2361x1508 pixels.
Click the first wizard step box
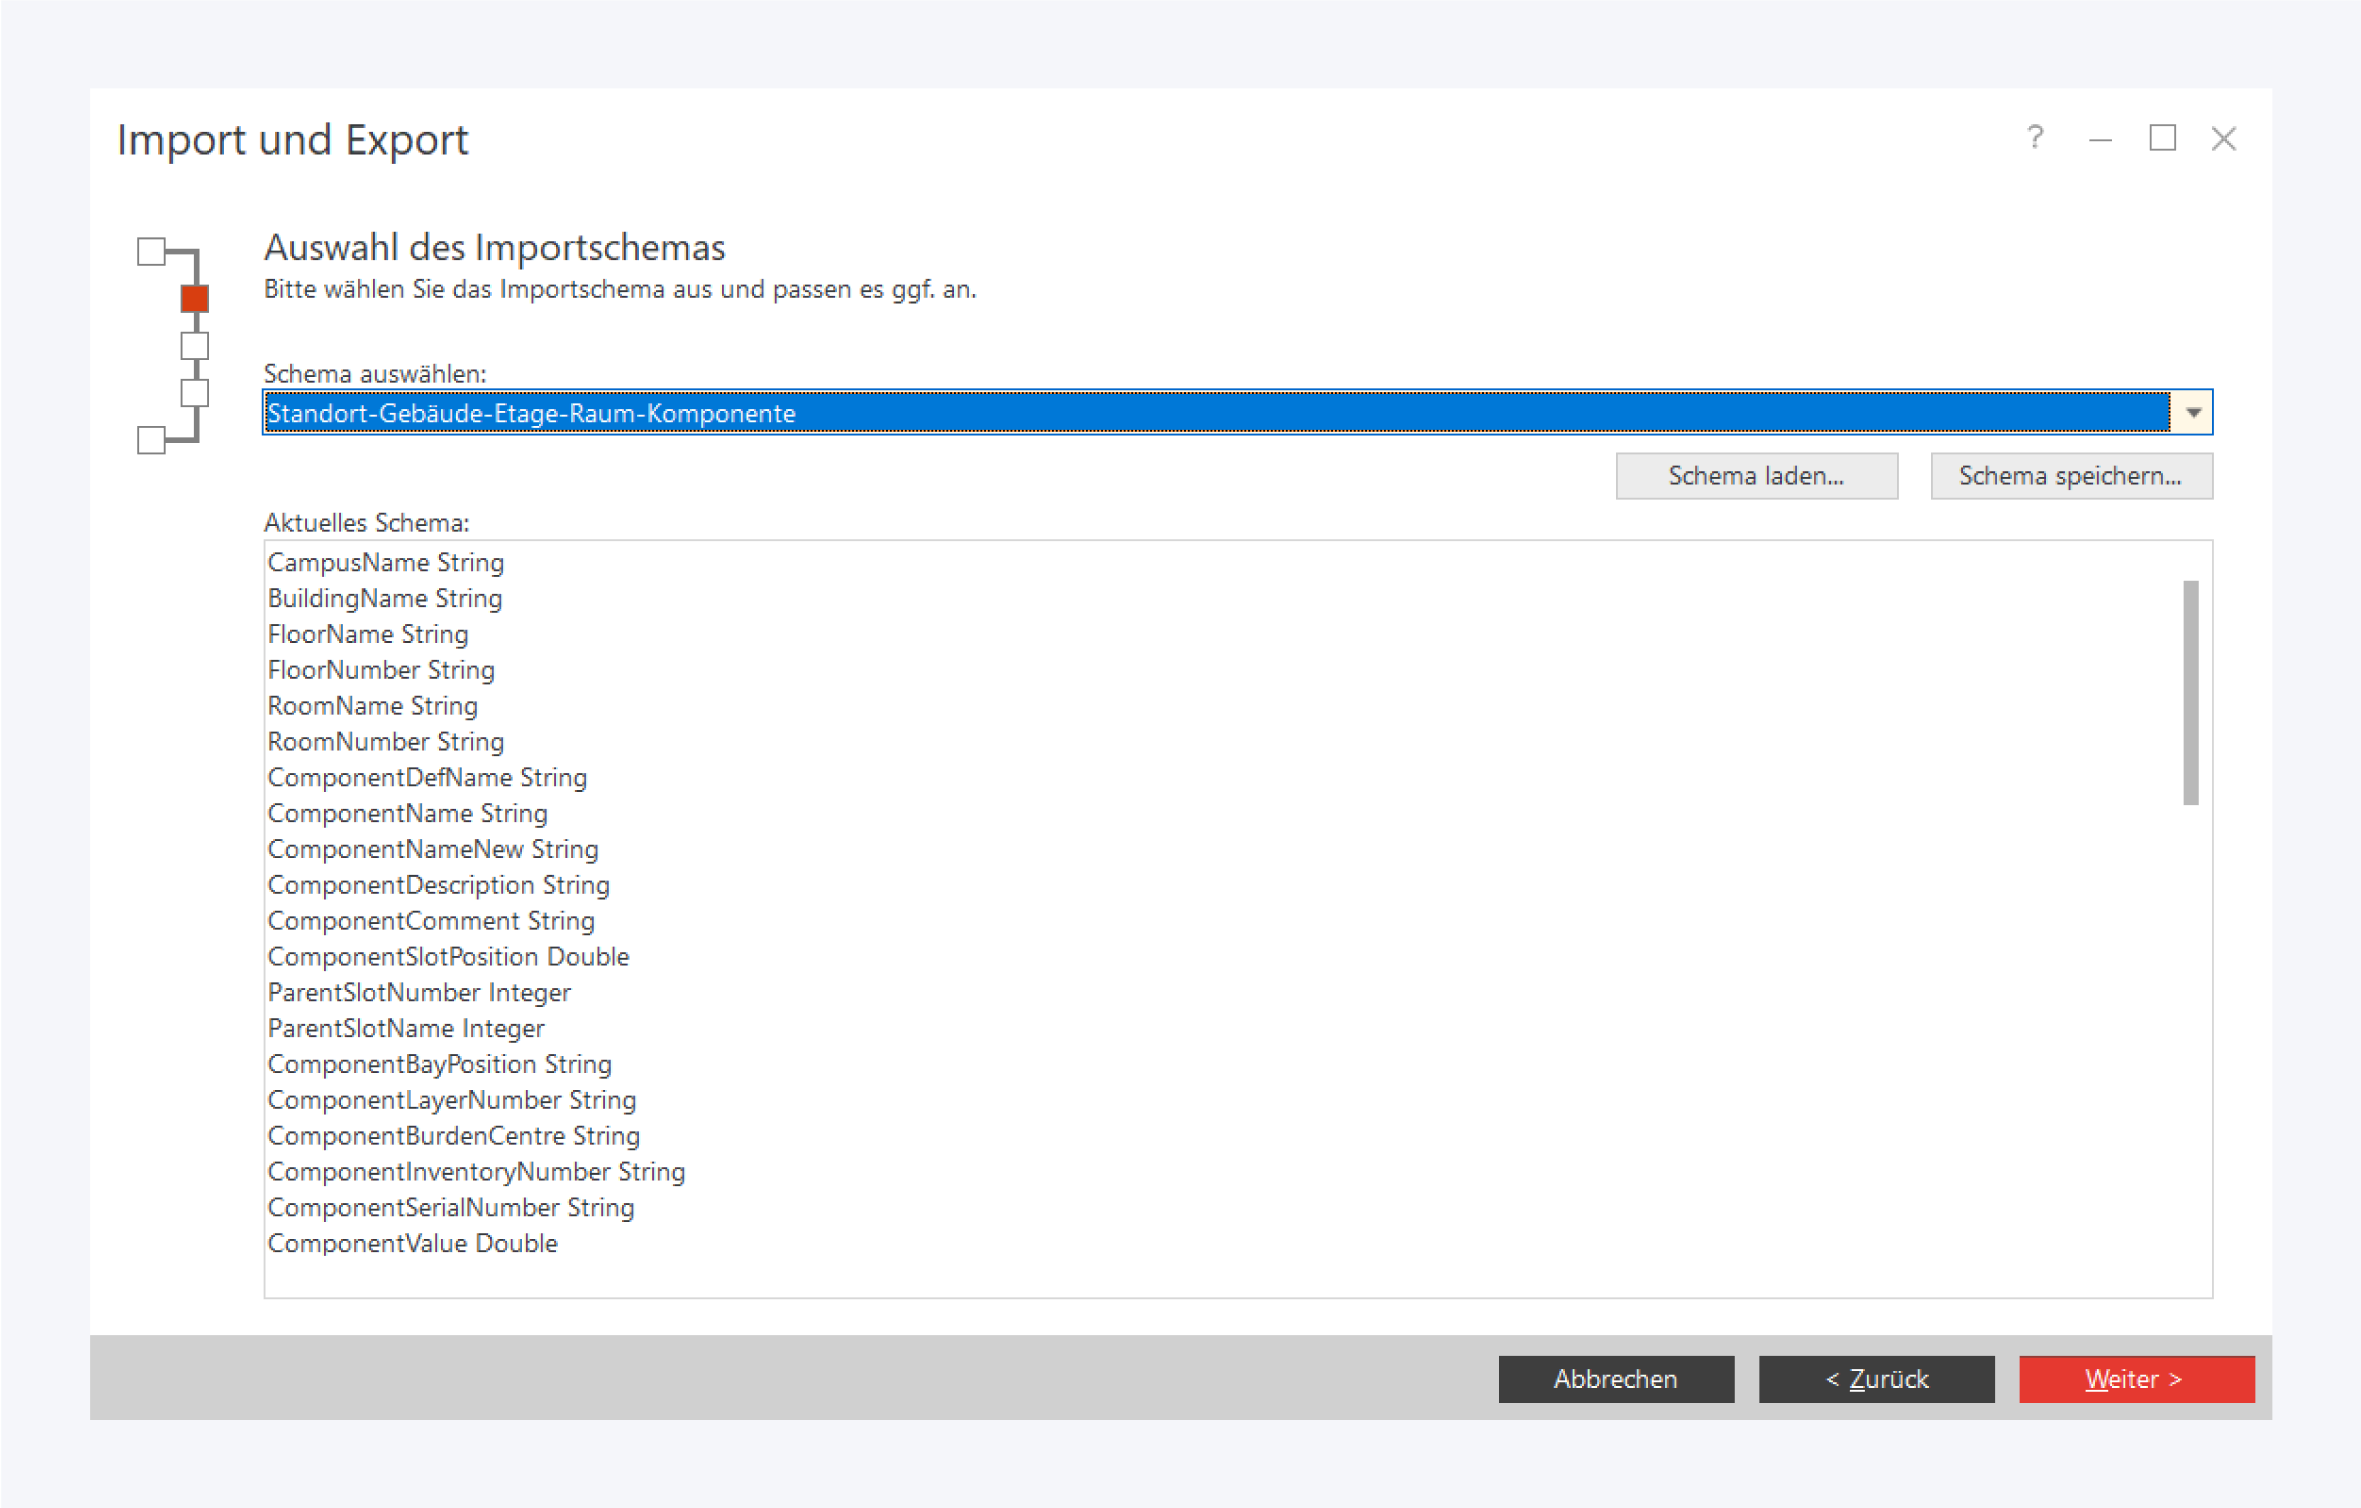151,251
